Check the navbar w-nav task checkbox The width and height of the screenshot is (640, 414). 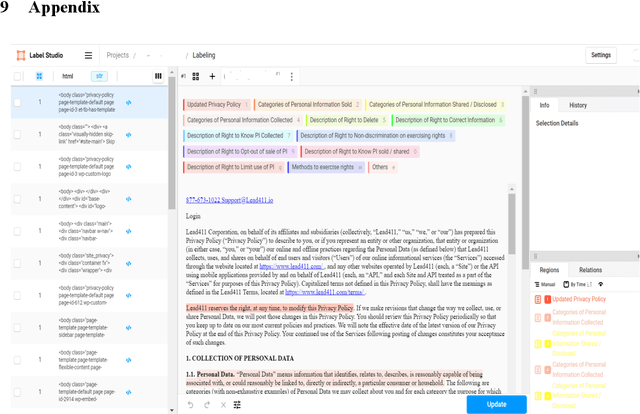pos(17,231)
